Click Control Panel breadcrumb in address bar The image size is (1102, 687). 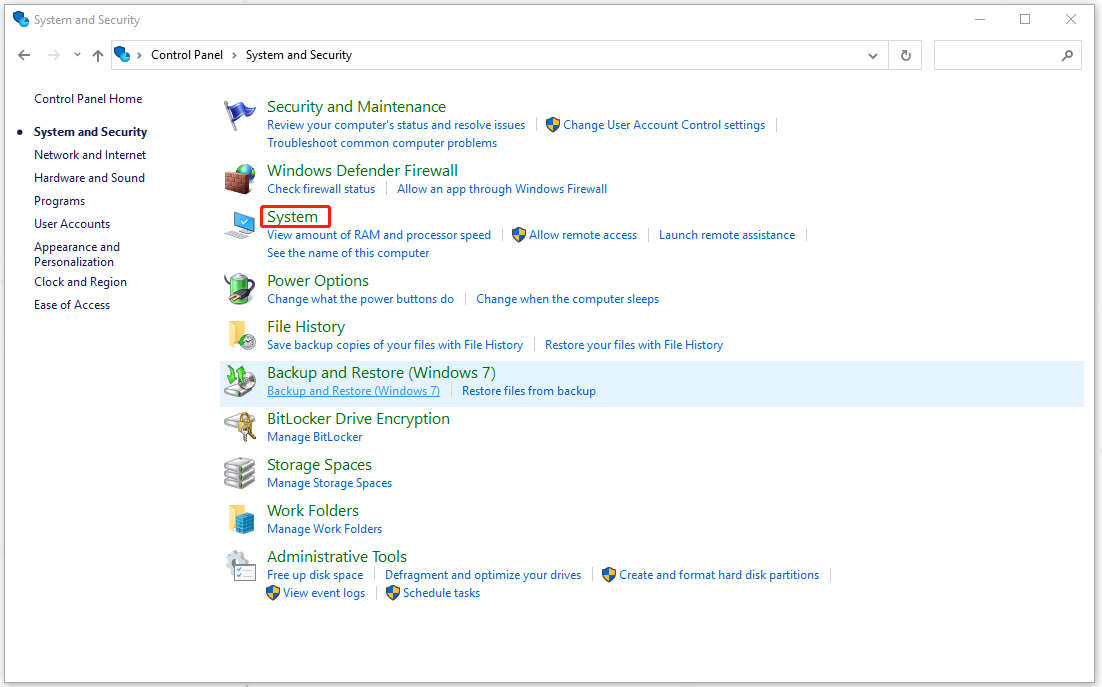187,55
